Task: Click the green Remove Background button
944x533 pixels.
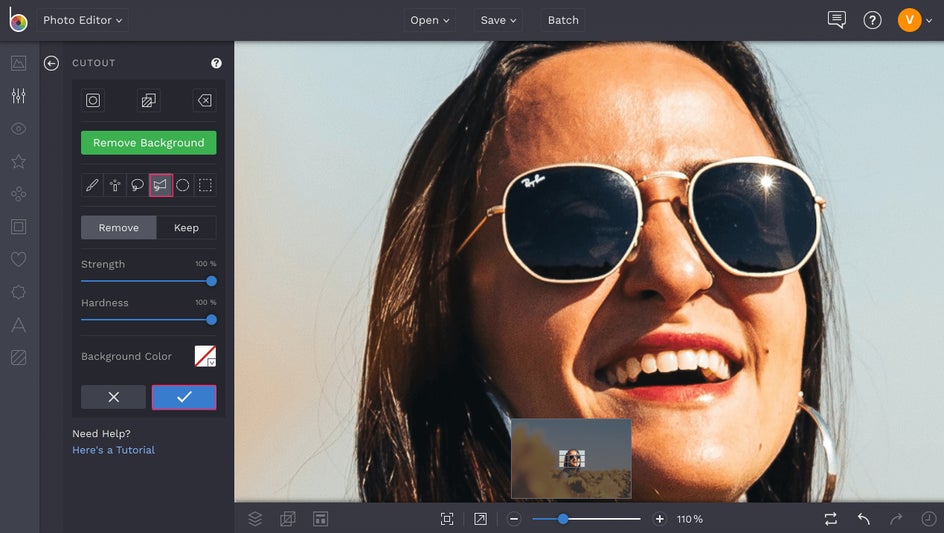Action: [x=148, y=143]
